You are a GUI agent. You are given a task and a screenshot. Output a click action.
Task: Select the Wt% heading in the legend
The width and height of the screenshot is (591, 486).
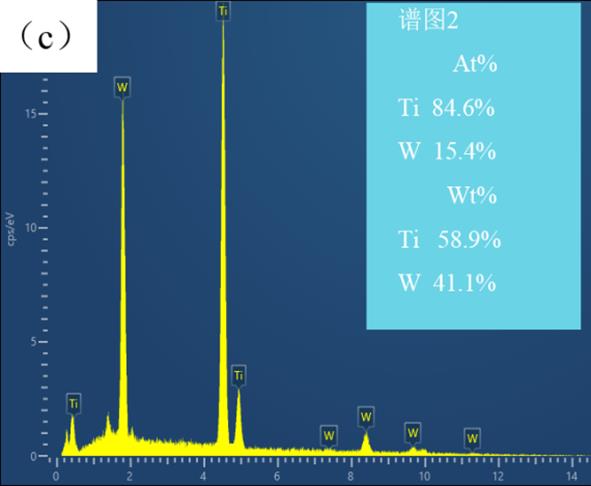pyautogui.click(x=472, y=195)
